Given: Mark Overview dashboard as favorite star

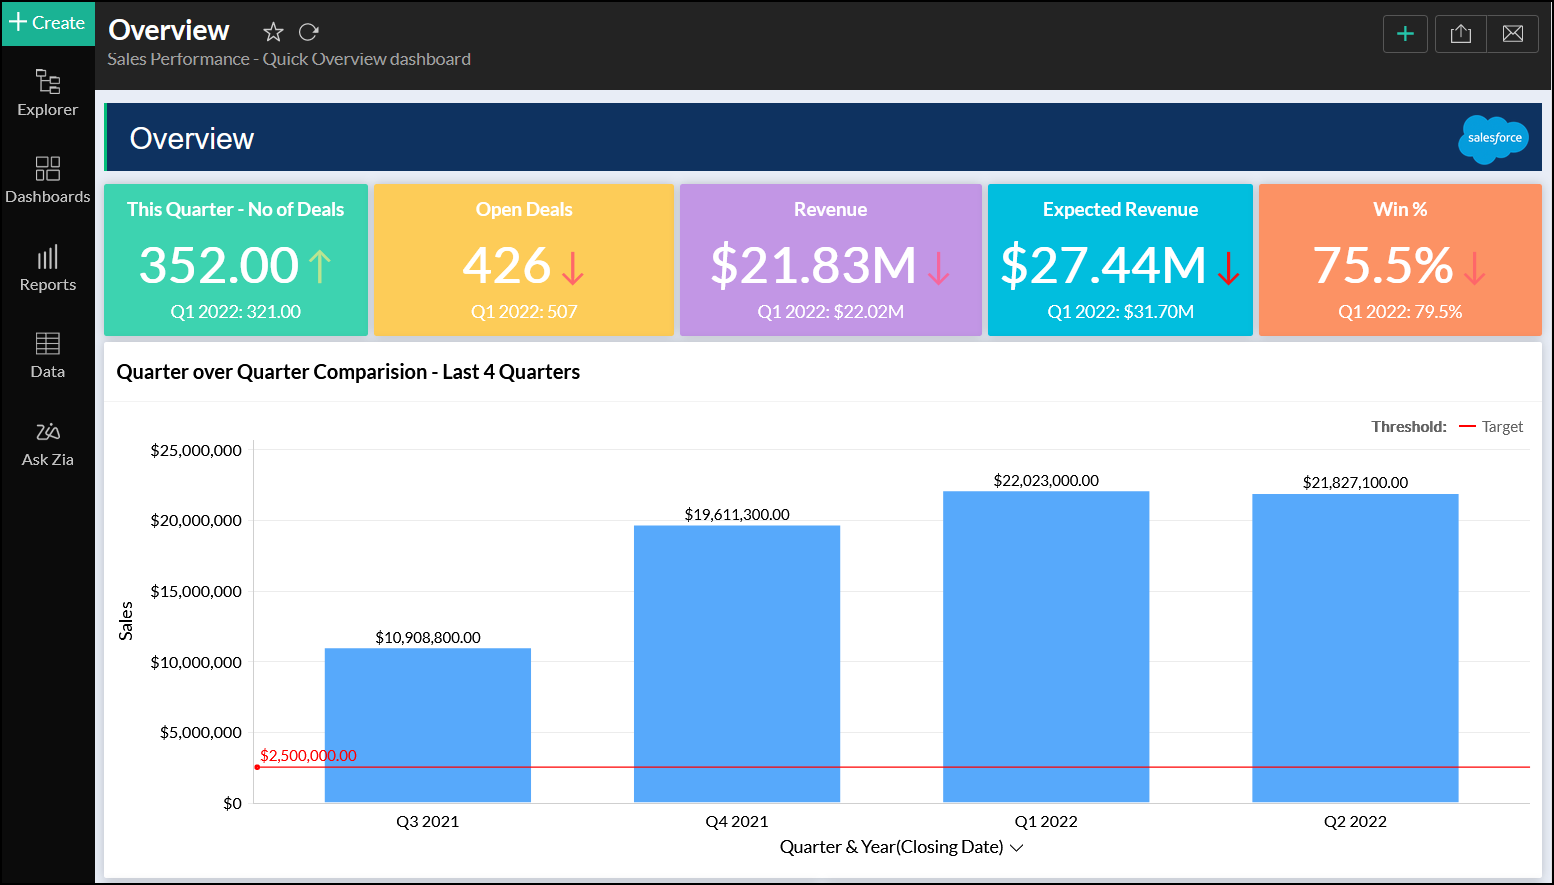Looking at the screenshot, I should tap(273, 32).
